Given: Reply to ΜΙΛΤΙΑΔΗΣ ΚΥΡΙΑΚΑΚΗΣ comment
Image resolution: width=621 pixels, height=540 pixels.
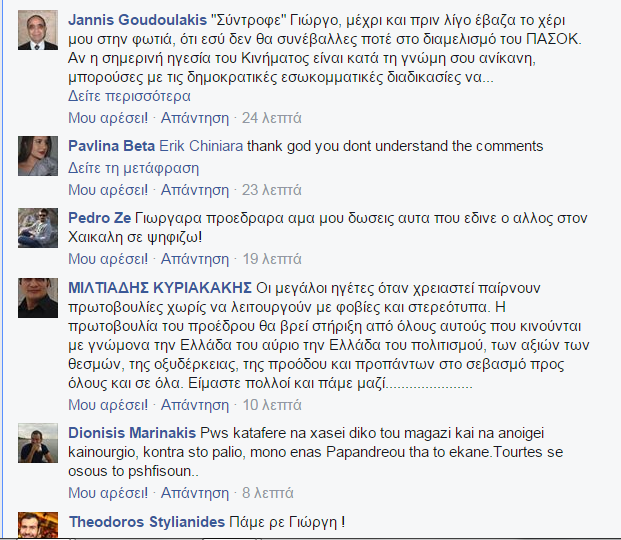Looking at the screenshot, I should pyautogui.click(x=195, y=405).
